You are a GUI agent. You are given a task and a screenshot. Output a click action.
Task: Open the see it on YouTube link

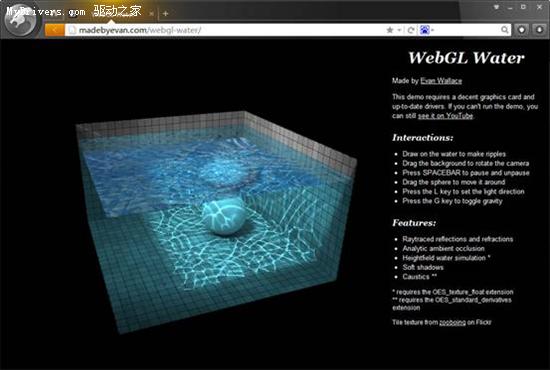pos(445,116)
